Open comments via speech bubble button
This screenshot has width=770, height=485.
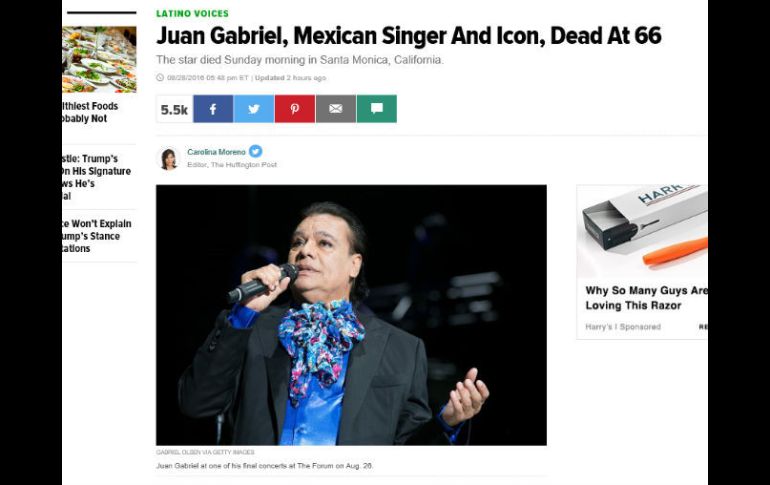click(x=377, y=109)
